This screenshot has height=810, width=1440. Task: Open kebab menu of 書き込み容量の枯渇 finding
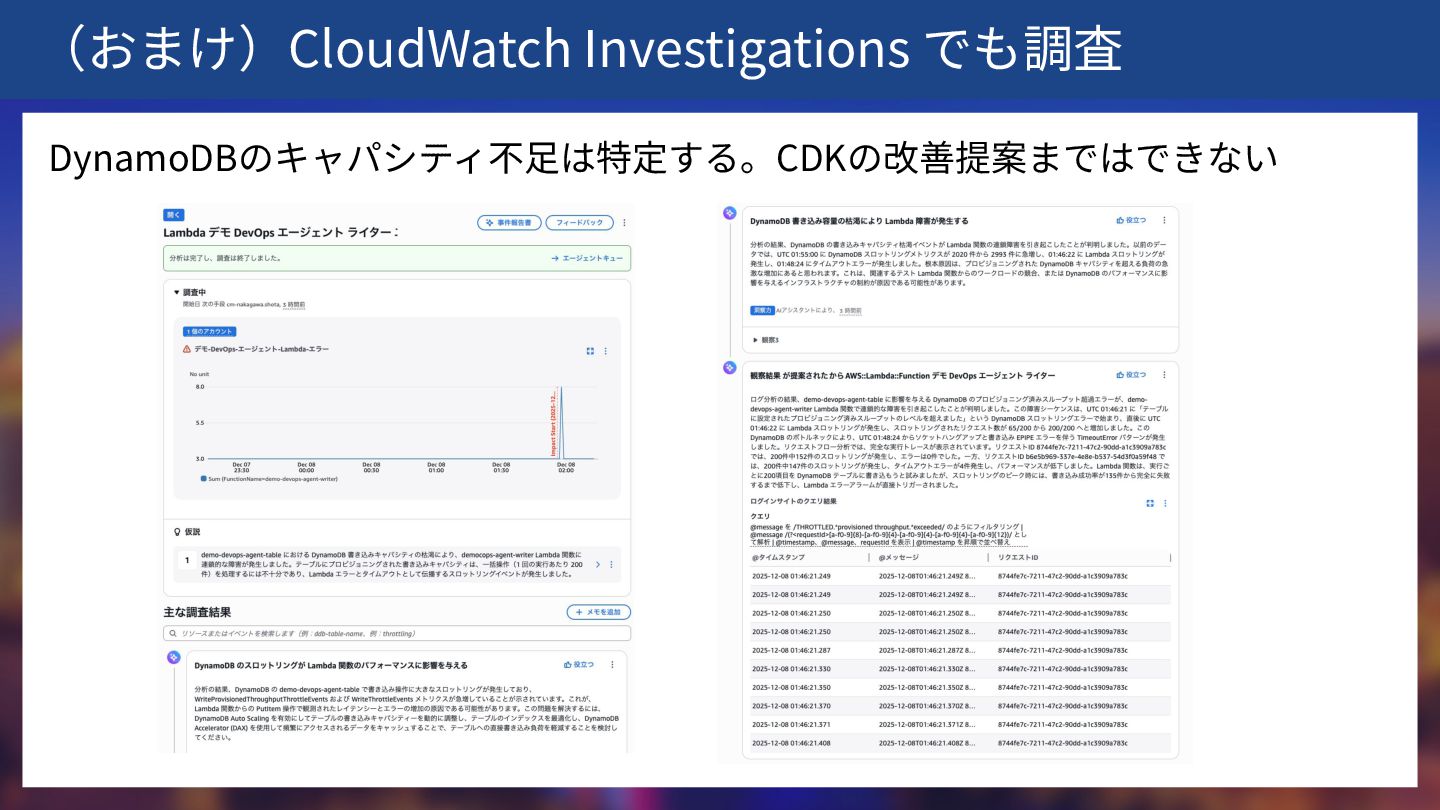(1164, 220)
